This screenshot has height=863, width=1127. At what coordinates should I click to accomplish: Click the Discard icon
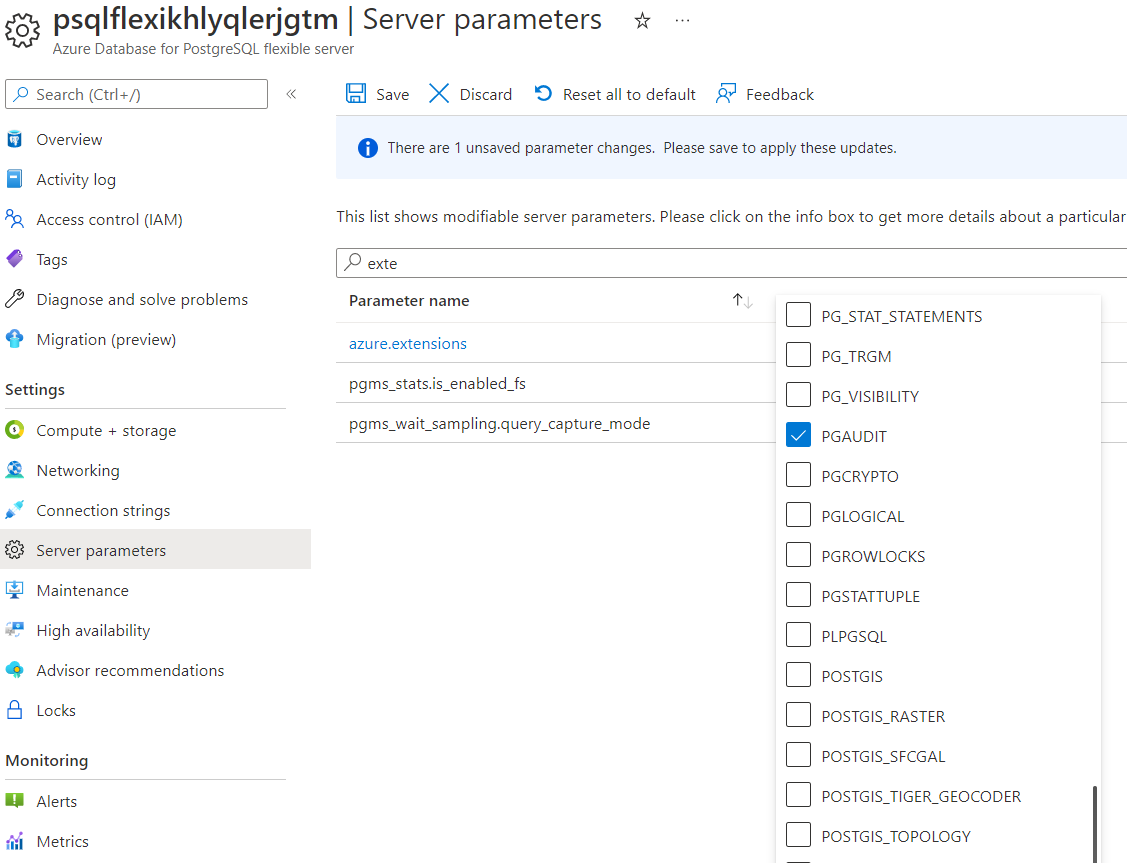tap(438, 93)
